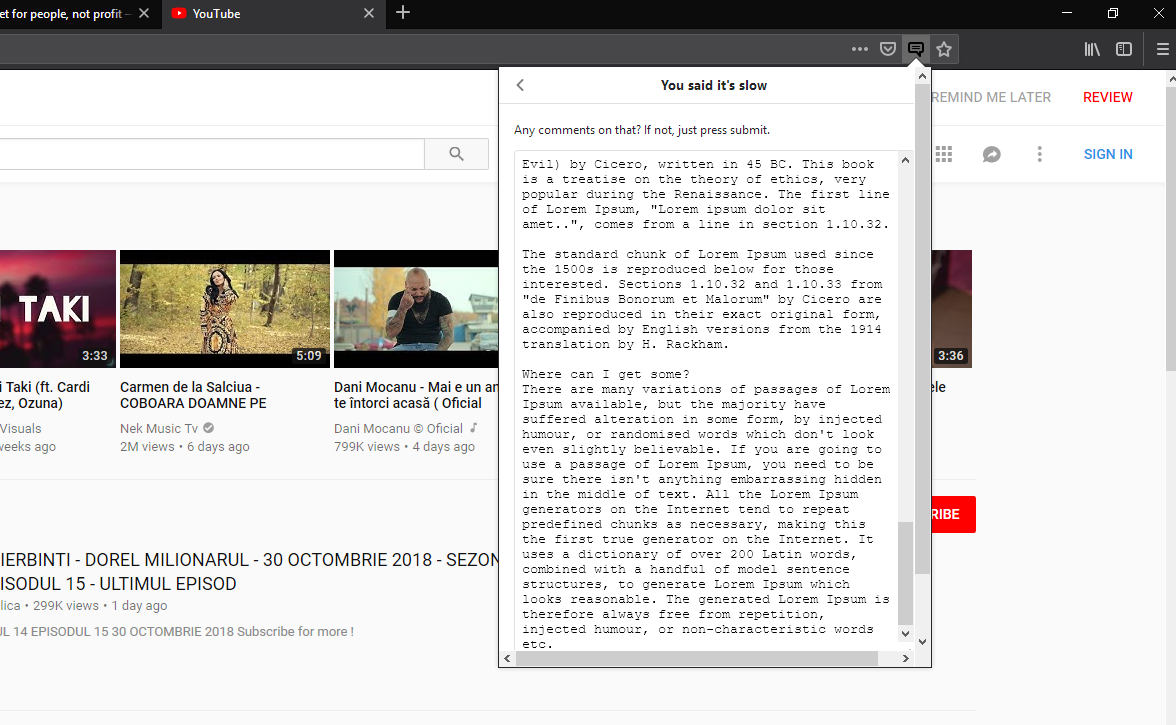Image resolution: width=1176 pixels, height=725 pixels.
Task: Bookmark this page with the star icon
Action: click(x=944, y=48)
